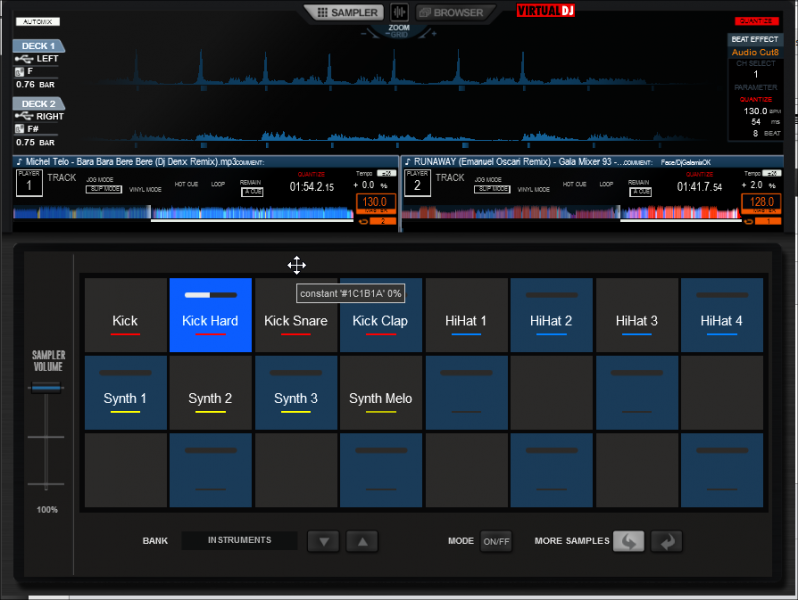Toggle Vinyl Mode on Player 2

533,189
